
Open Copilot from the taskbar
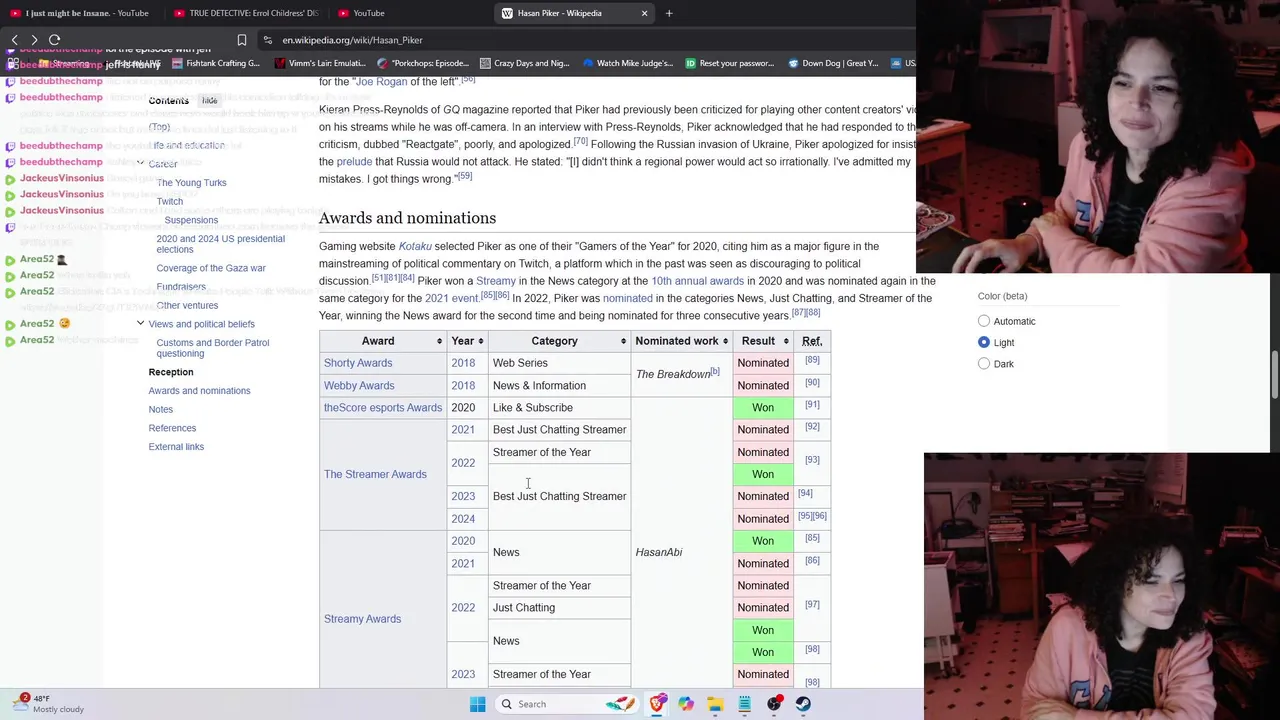point(686,704)
